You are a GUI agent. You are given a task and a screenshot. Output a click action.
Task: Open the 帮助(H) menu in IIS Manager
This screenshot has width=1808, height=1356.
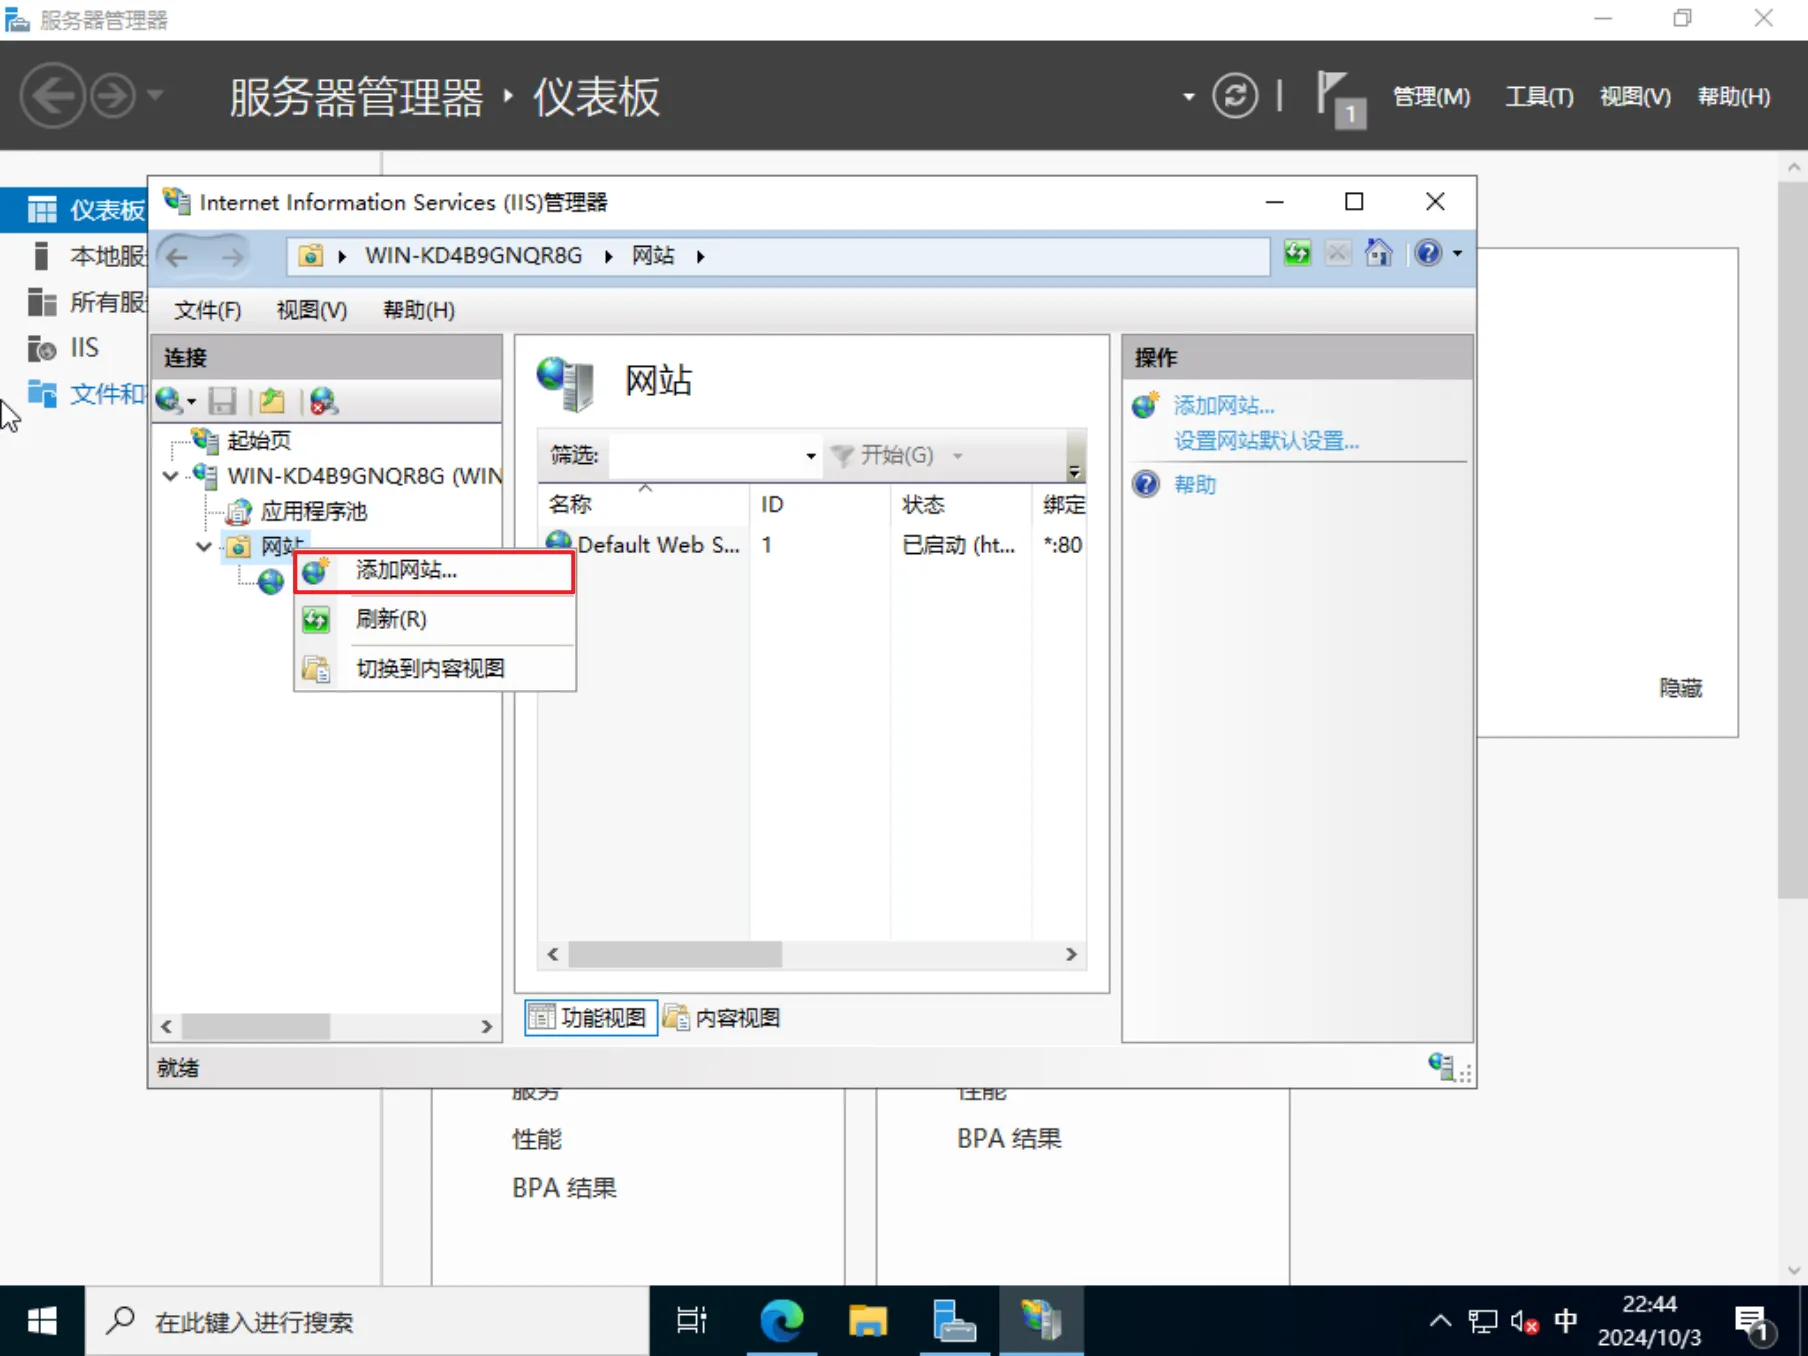coord(419,310)
